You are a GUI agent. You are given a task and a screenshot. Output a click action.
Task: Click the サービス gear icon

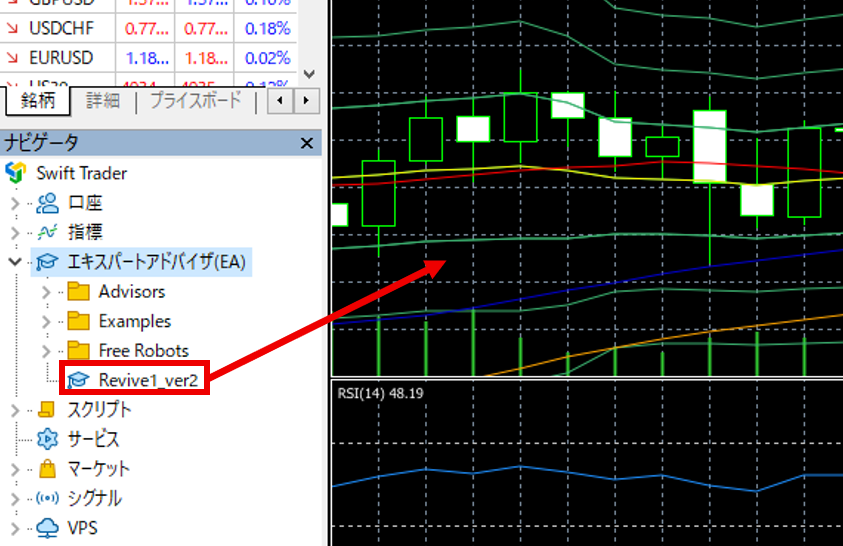47,439
